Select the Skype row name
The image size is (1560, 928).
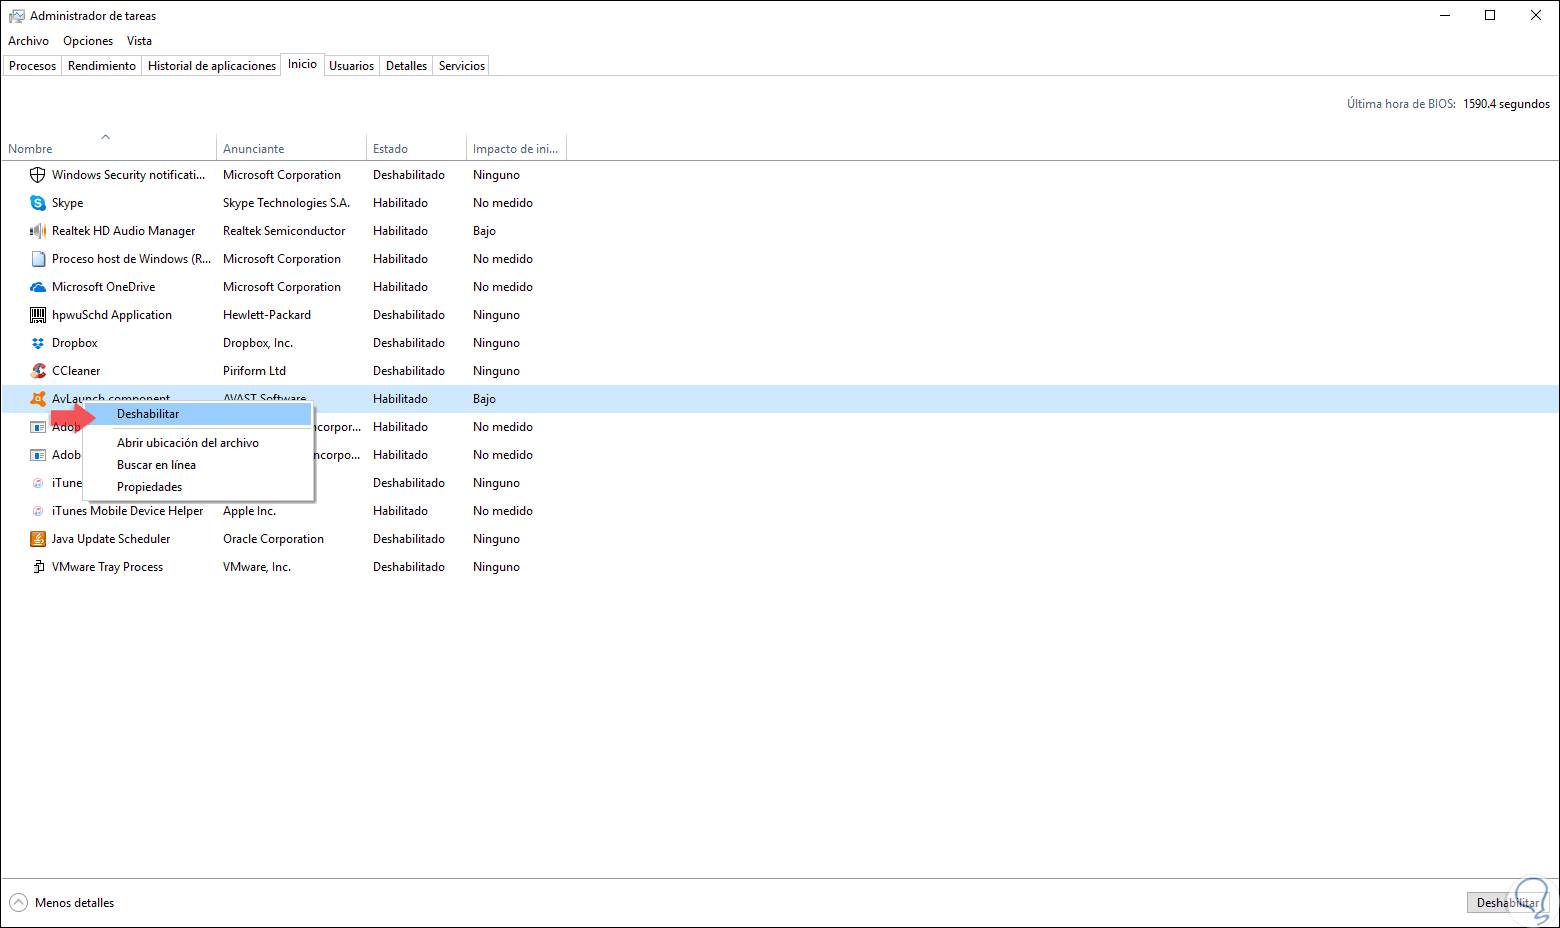click(x=67, y=203)
